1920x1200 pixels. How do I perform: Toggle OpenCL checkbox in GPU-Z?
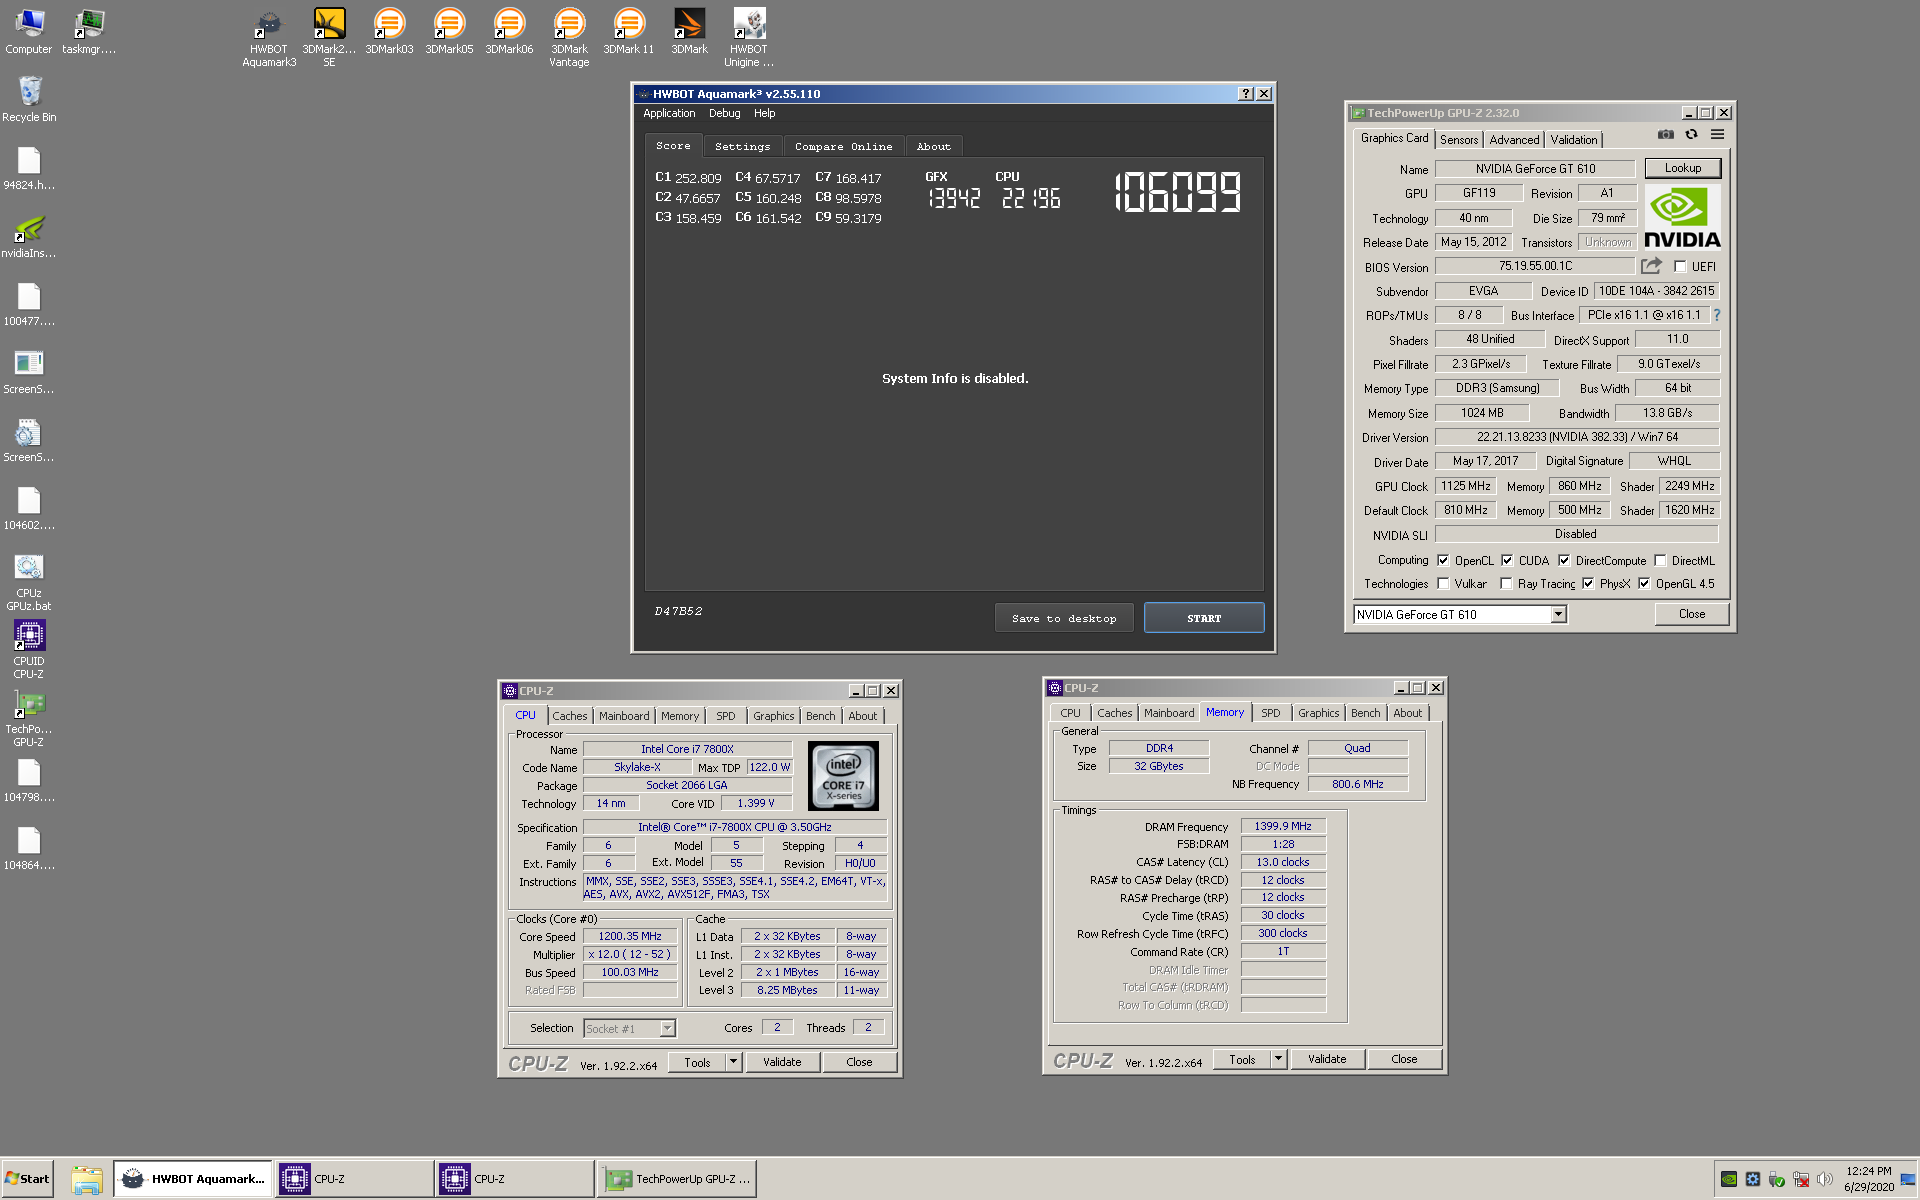click(x=1443, y=561)
